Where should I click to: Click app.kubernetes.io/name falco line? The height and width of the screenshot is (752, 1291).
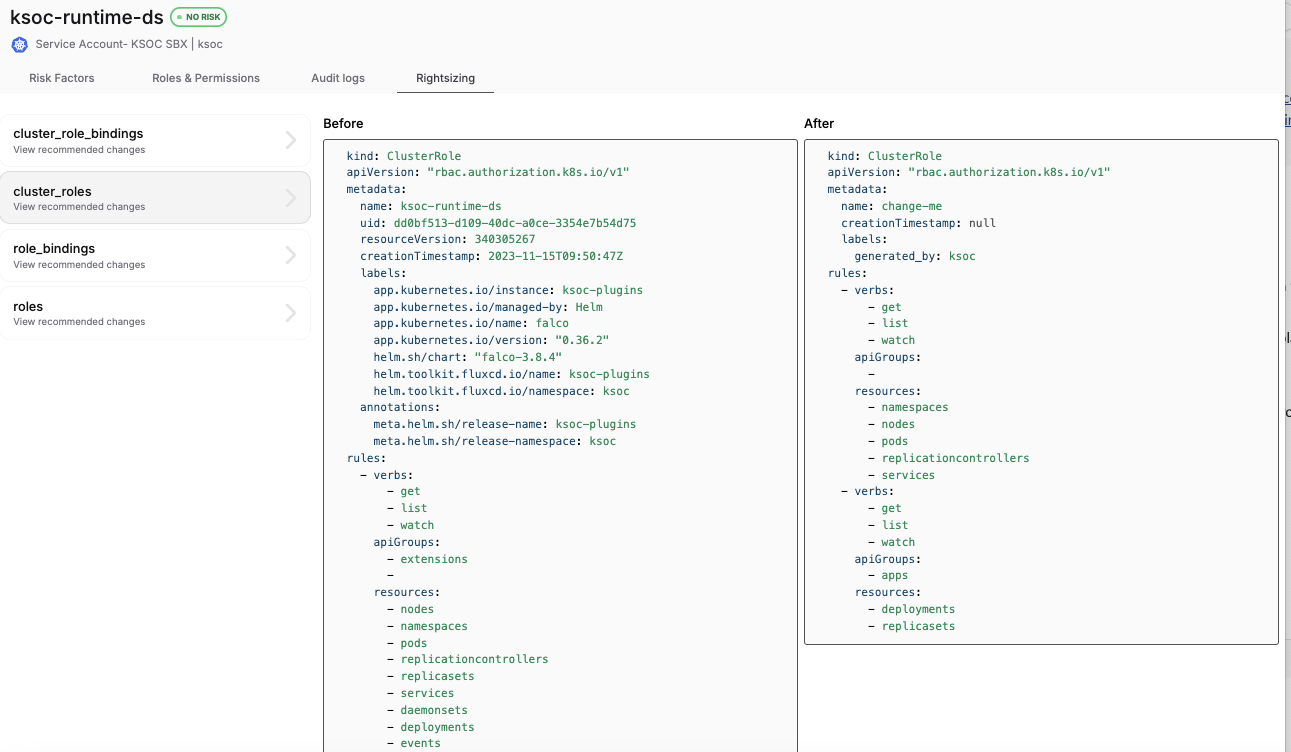(x=471, y=323)
